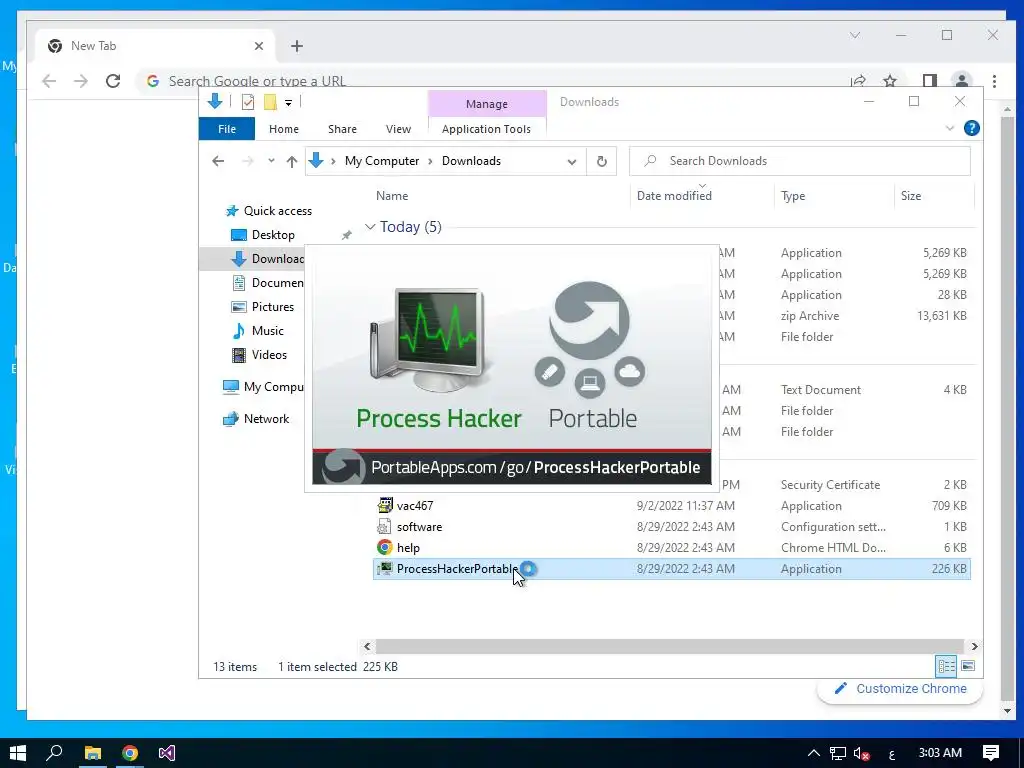Screen dimensions: 1024x768
Task: Open Chrome tab search chevron
Action: (855, 35)
